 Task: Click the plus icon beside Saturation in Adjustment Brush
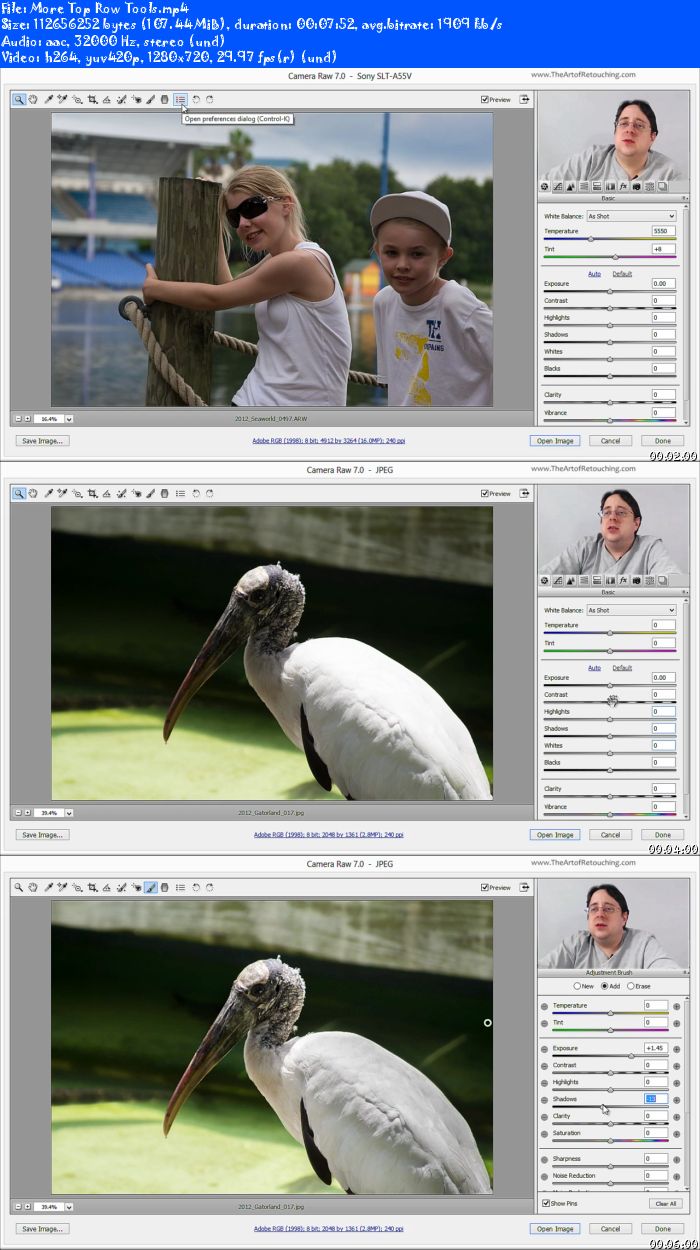click(676, 1133)
